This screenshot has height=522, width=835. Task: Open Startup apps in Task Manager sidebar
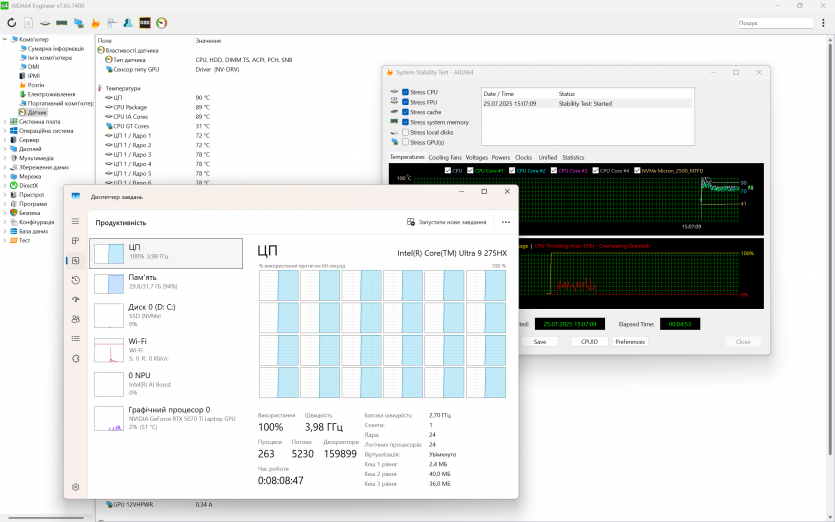coord(75,300)
